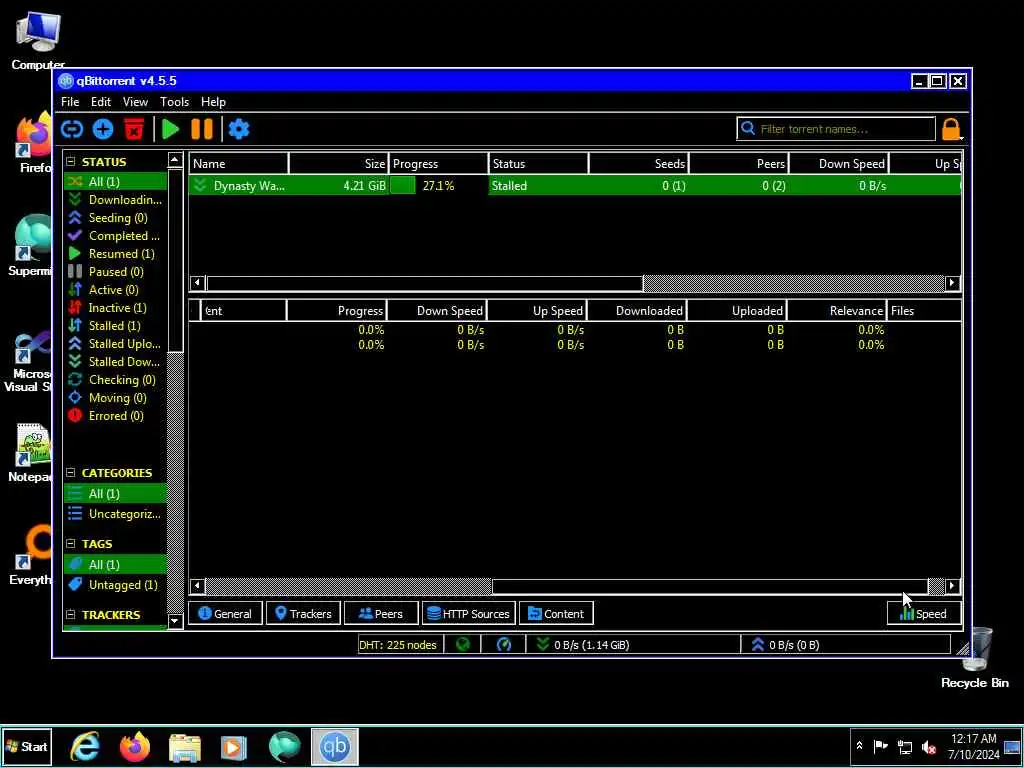Open the Speed graph tab
This screenshot has height=768, width=1024.
click(924, 614)
